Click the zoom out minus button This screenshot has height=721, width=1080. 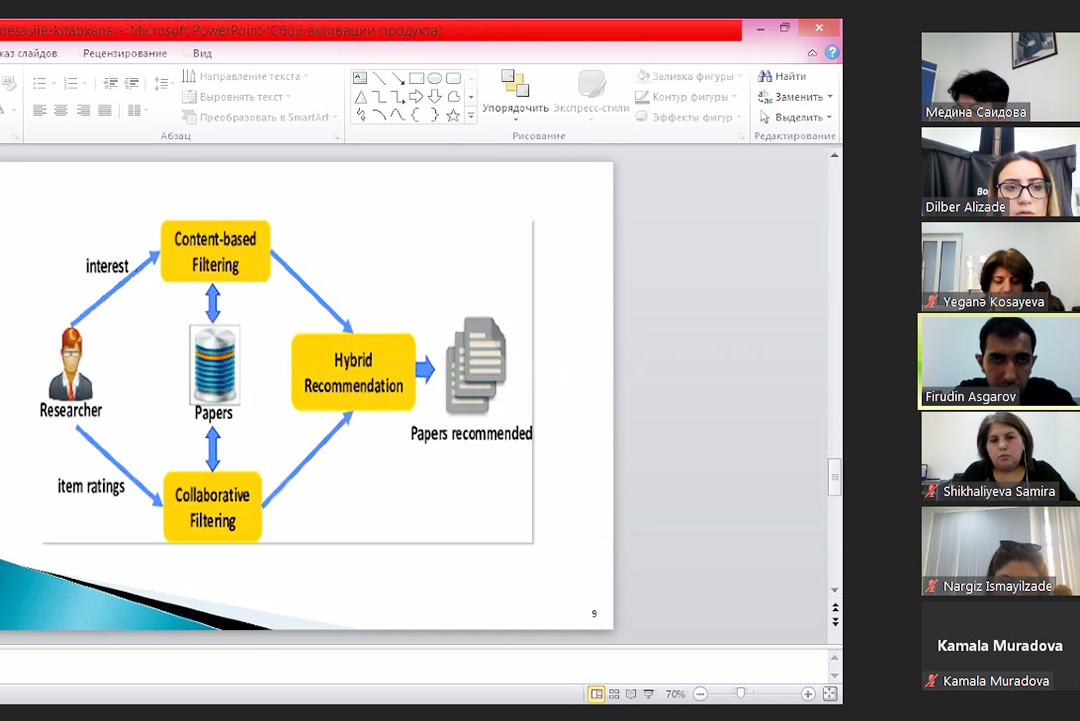point(700,694)
